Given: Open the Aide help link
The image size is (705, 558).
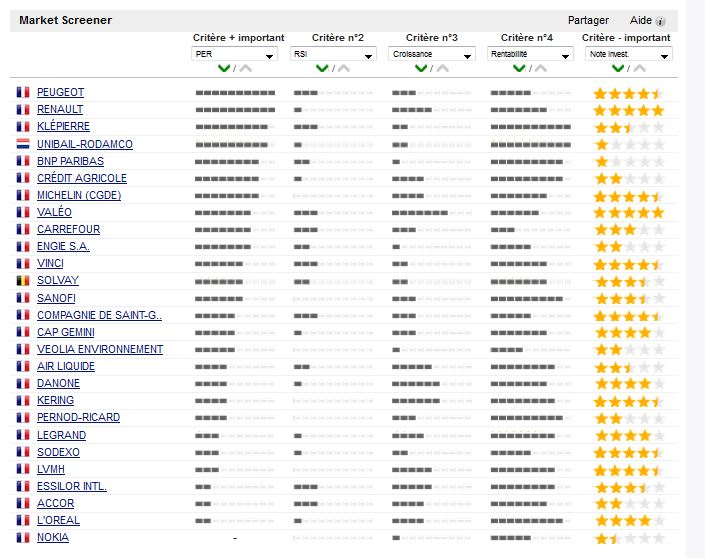Looking at the screenshot, I should [641, 20].
